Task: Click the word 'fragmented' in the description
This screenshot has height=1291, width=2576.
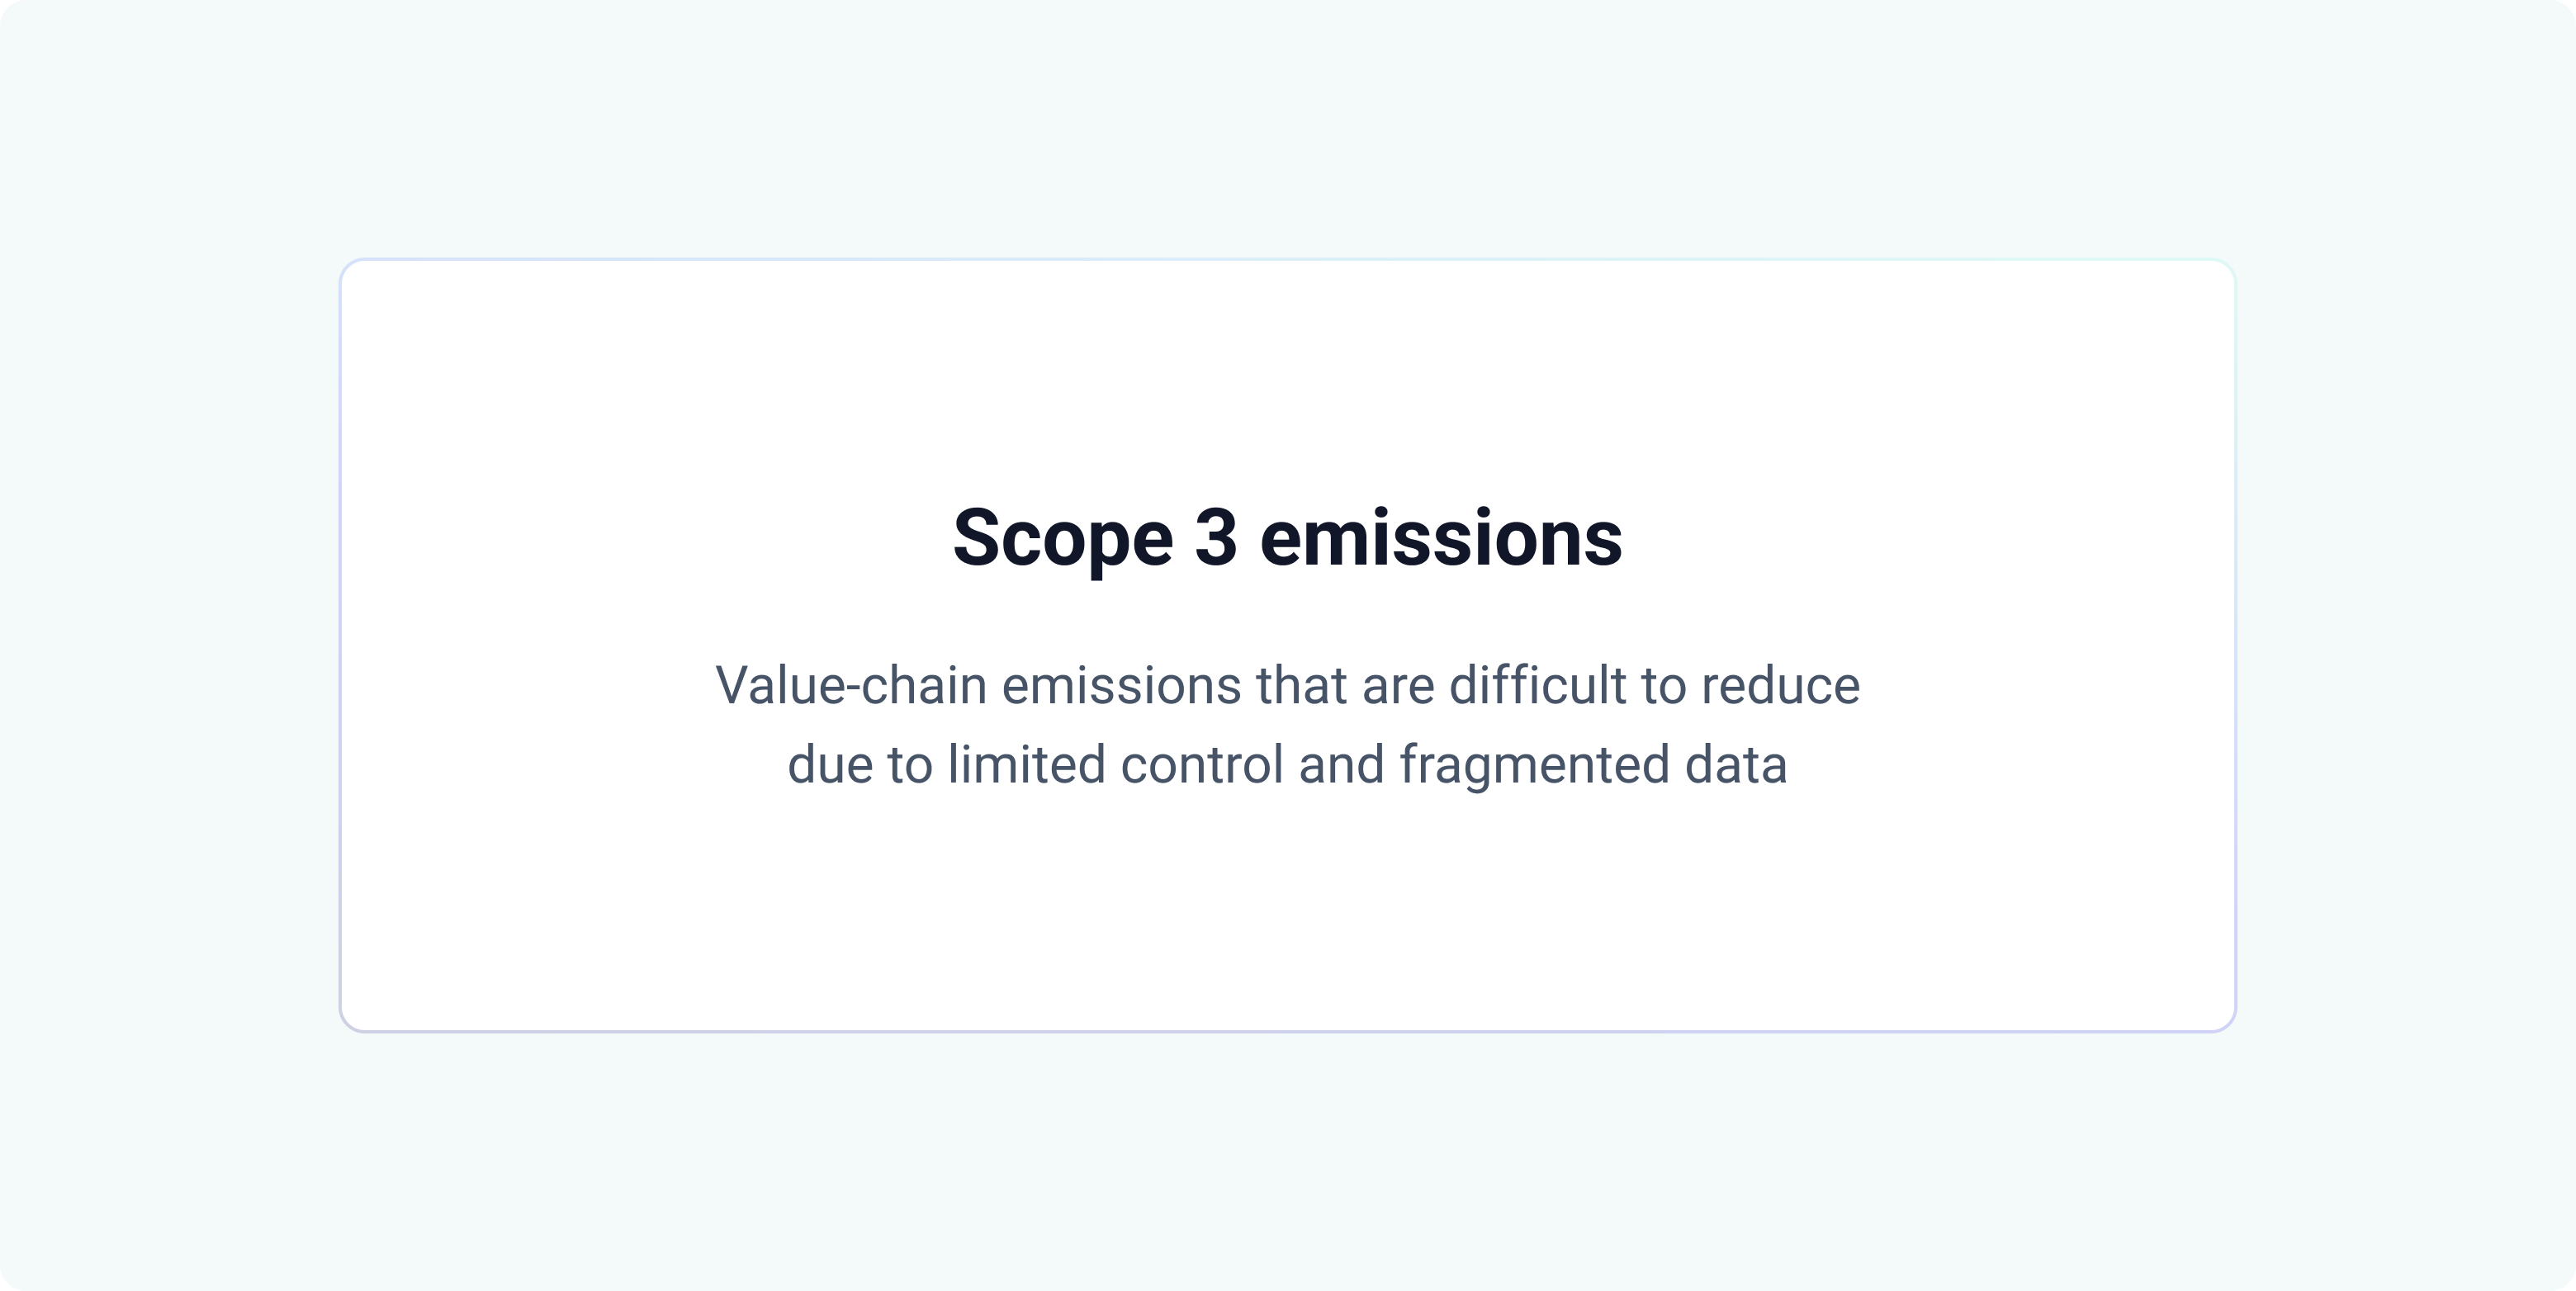Action: [x=1534, y=766]
